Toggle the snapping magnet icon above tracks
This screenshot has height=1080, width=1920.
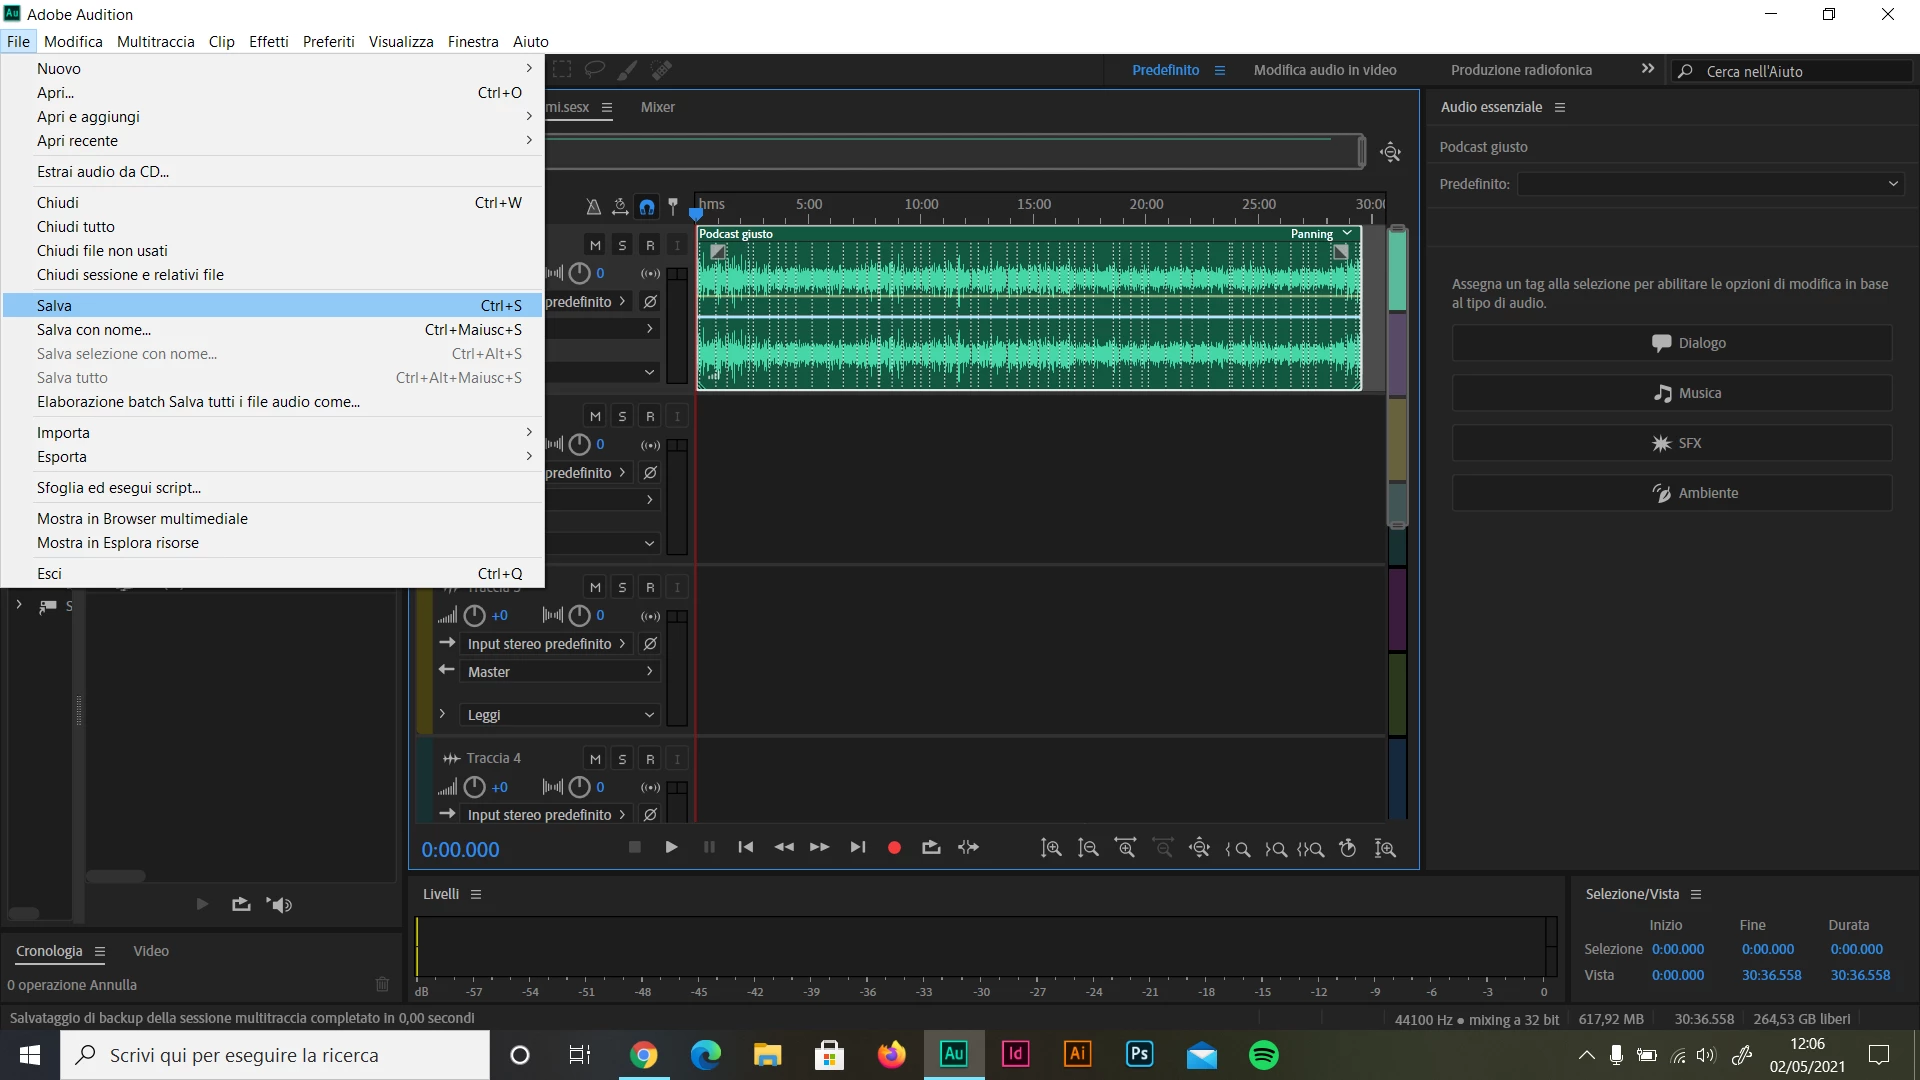647,207
